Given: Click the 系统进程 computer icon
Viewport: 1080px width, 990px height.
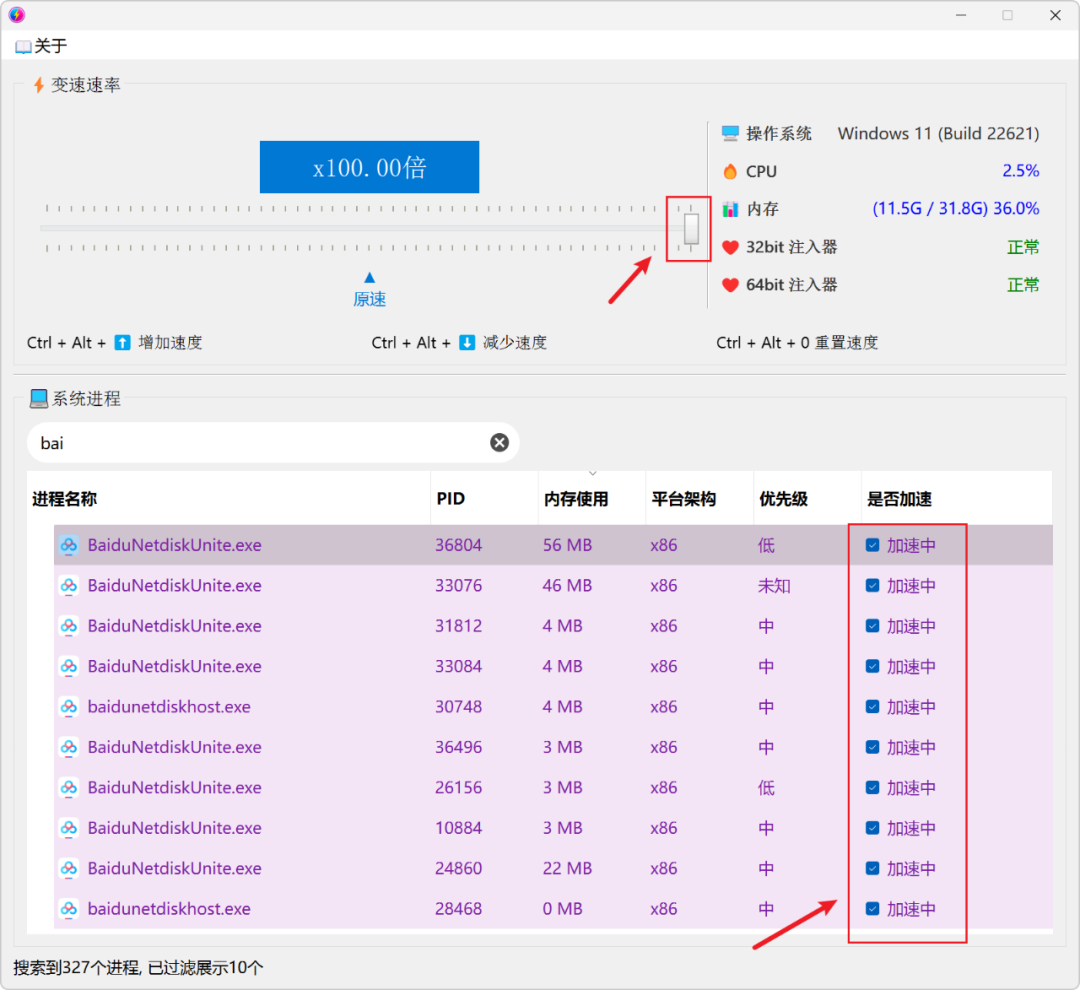Looking at the screenshot, I should (x=39, y=398).
